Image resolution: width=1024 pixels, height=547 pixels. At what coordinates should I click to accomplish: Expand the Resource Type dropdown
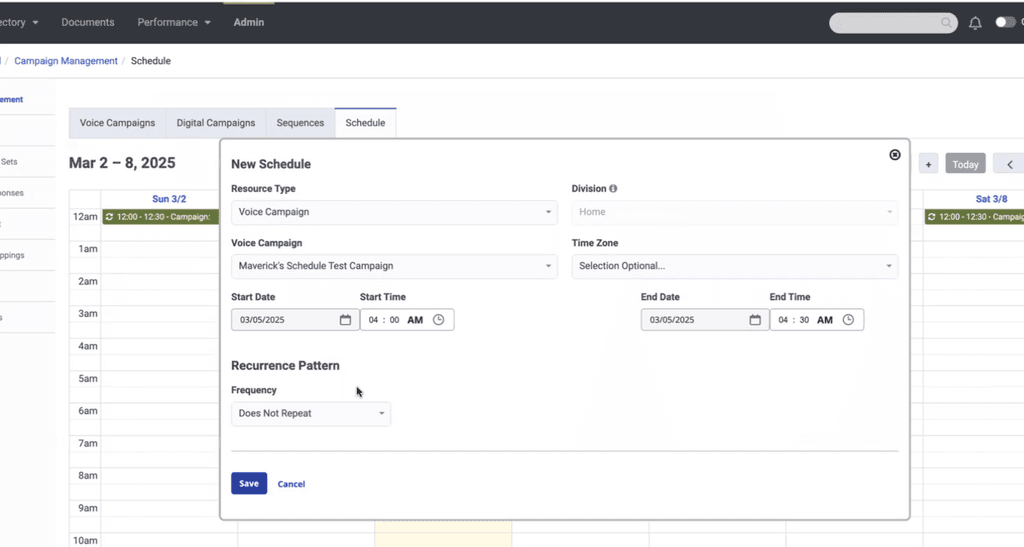point(394,212)
